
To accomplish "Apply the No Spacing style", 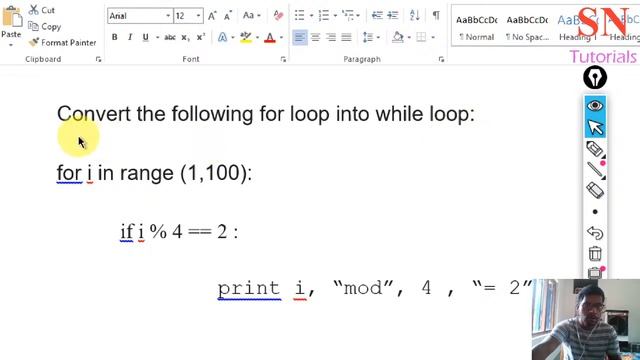I will 527,28.
